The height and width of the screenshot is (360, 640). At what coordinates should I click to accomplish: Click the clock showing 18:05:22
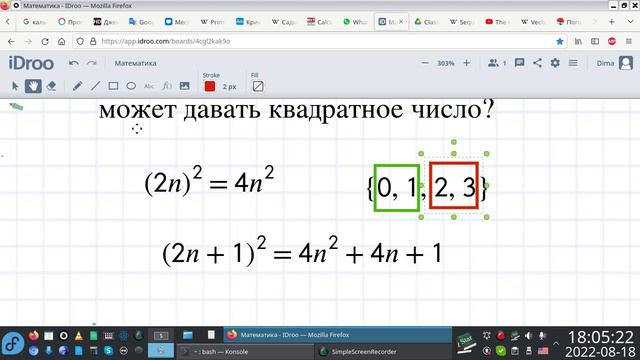(x=600, y=337)
